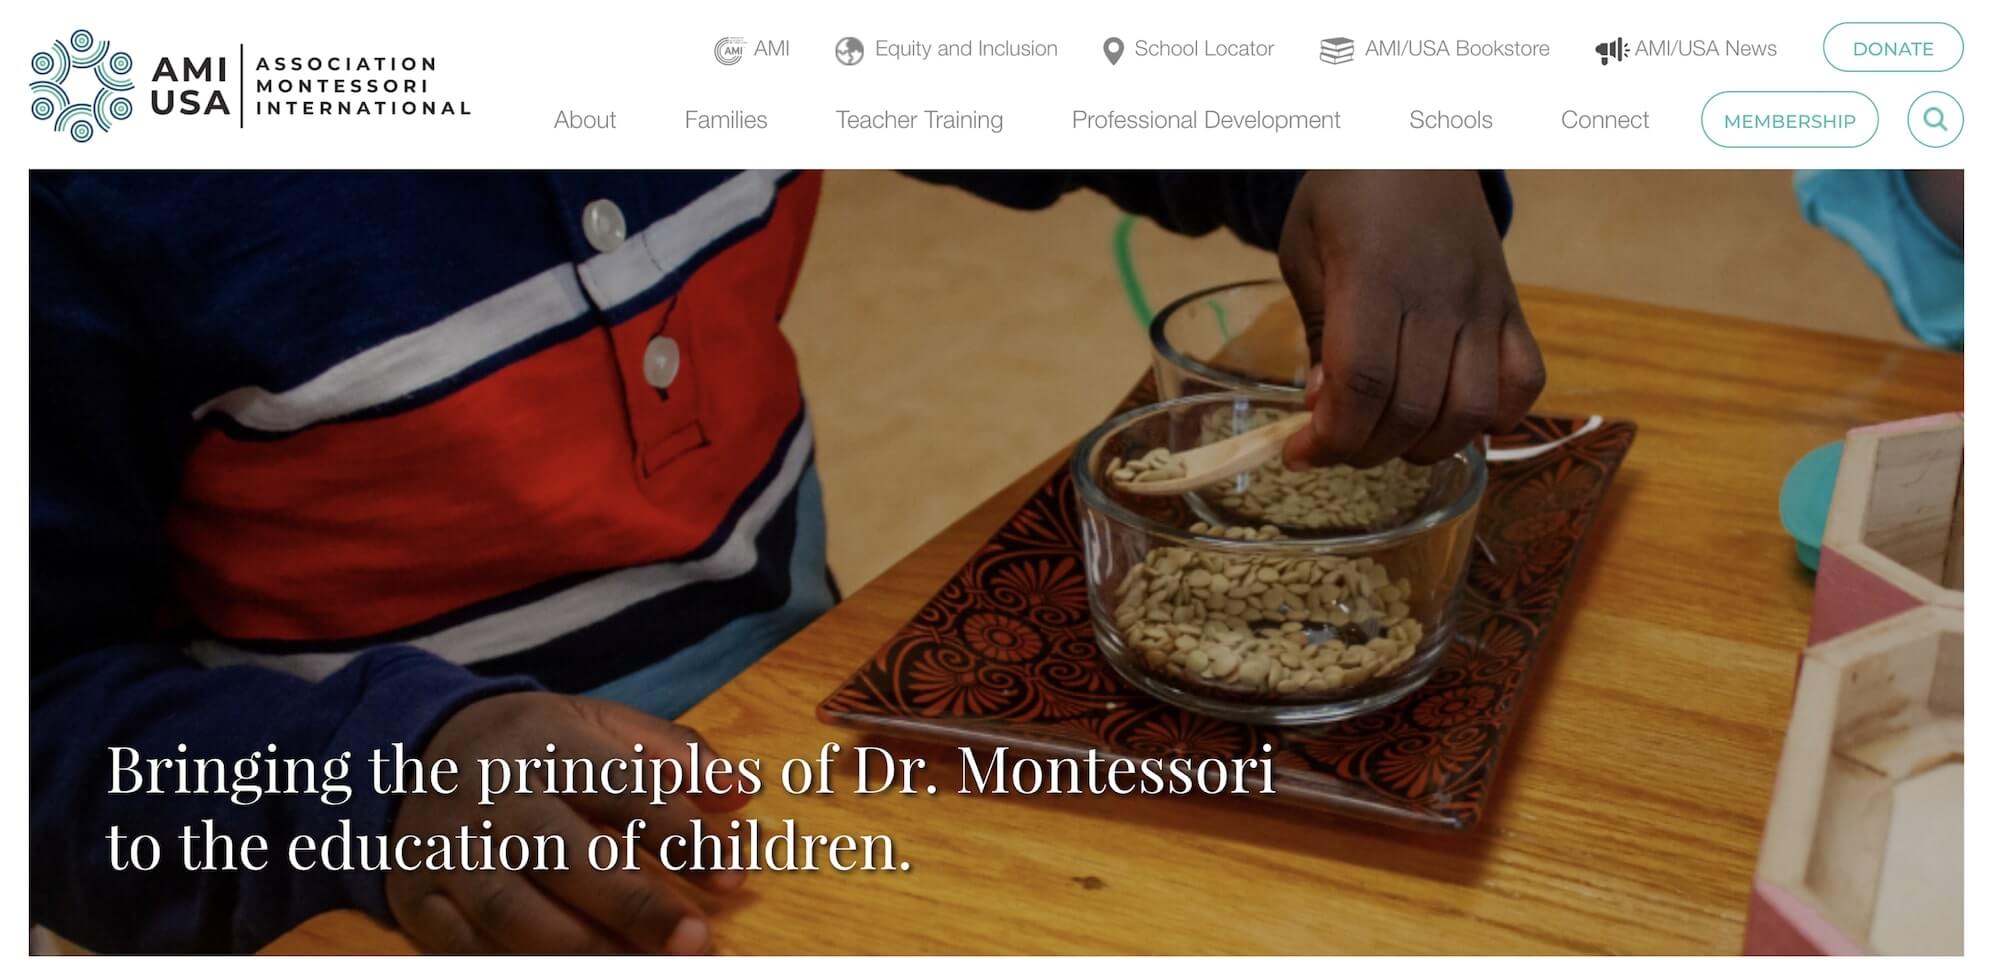Screen dimensions: 2000x980
Task: Click the School Locator map pin icon
Action: coord(1113,51)
